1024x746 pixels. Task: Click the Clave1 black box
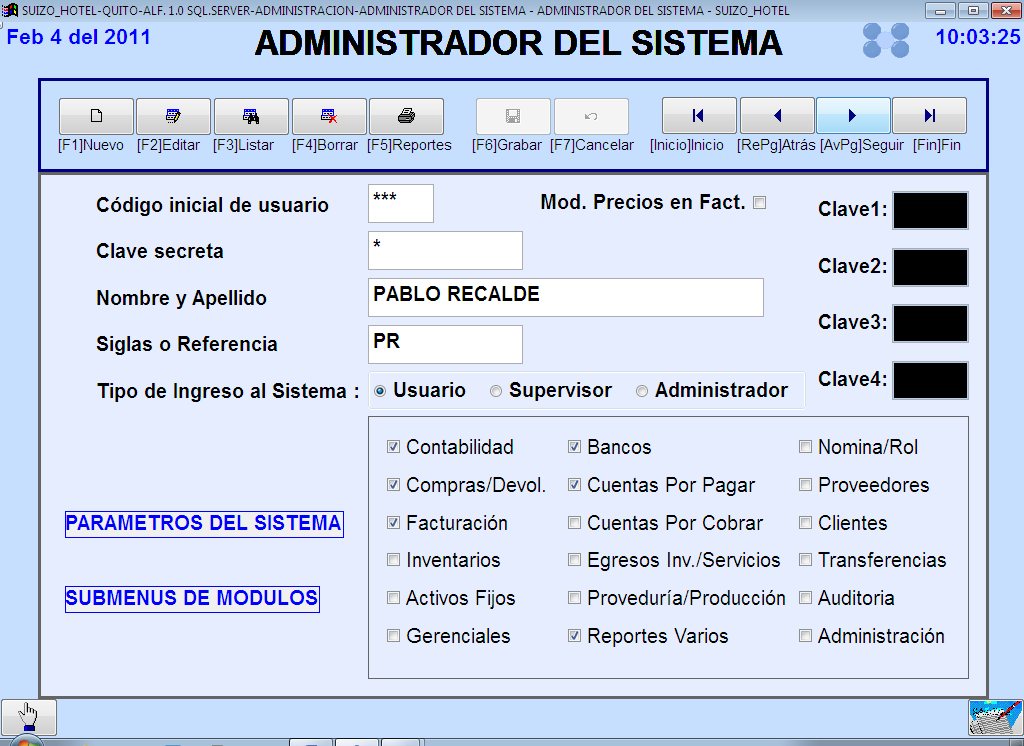tap(930, 211)
